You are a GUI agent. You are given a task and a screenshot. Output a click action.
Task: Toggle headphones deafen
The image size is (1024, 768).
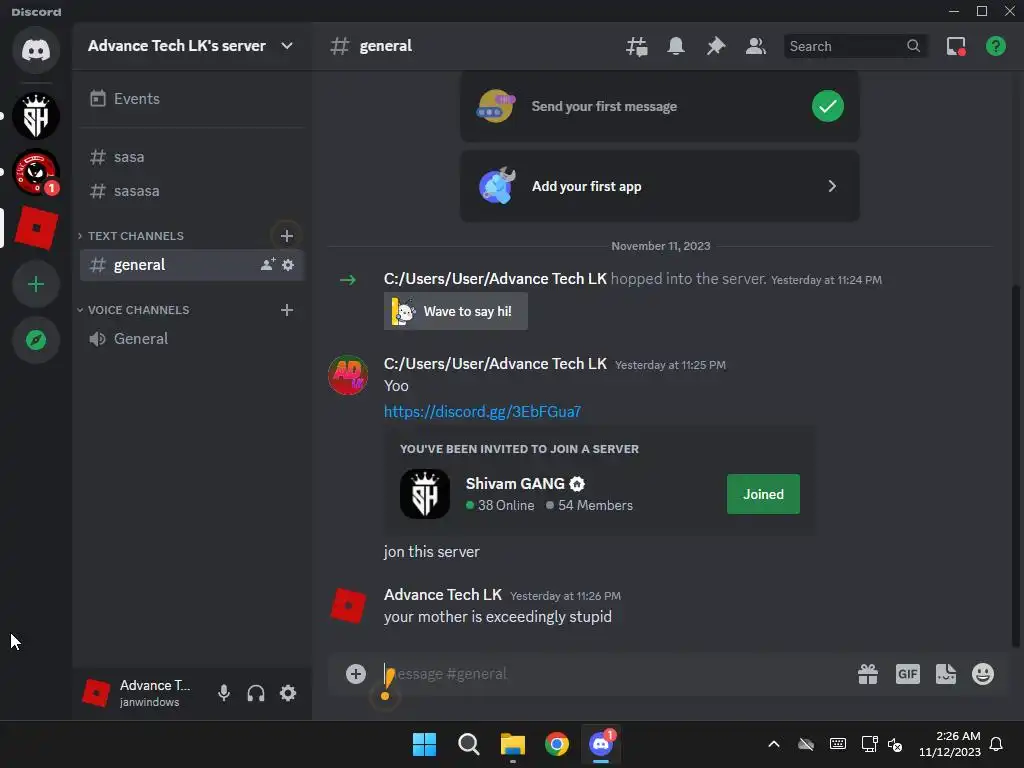[256, 693]
